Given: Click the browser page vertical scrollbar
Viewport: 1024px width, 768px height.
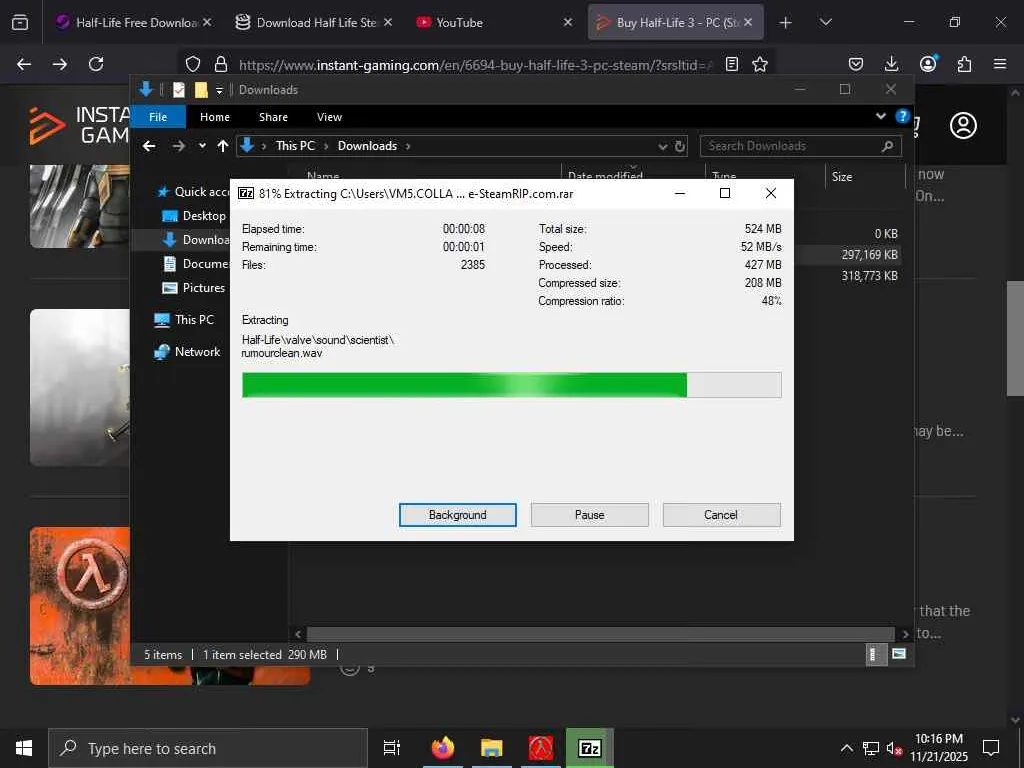Looking at the screenshot, I should pyautogui.click(x=1014, y=338).
